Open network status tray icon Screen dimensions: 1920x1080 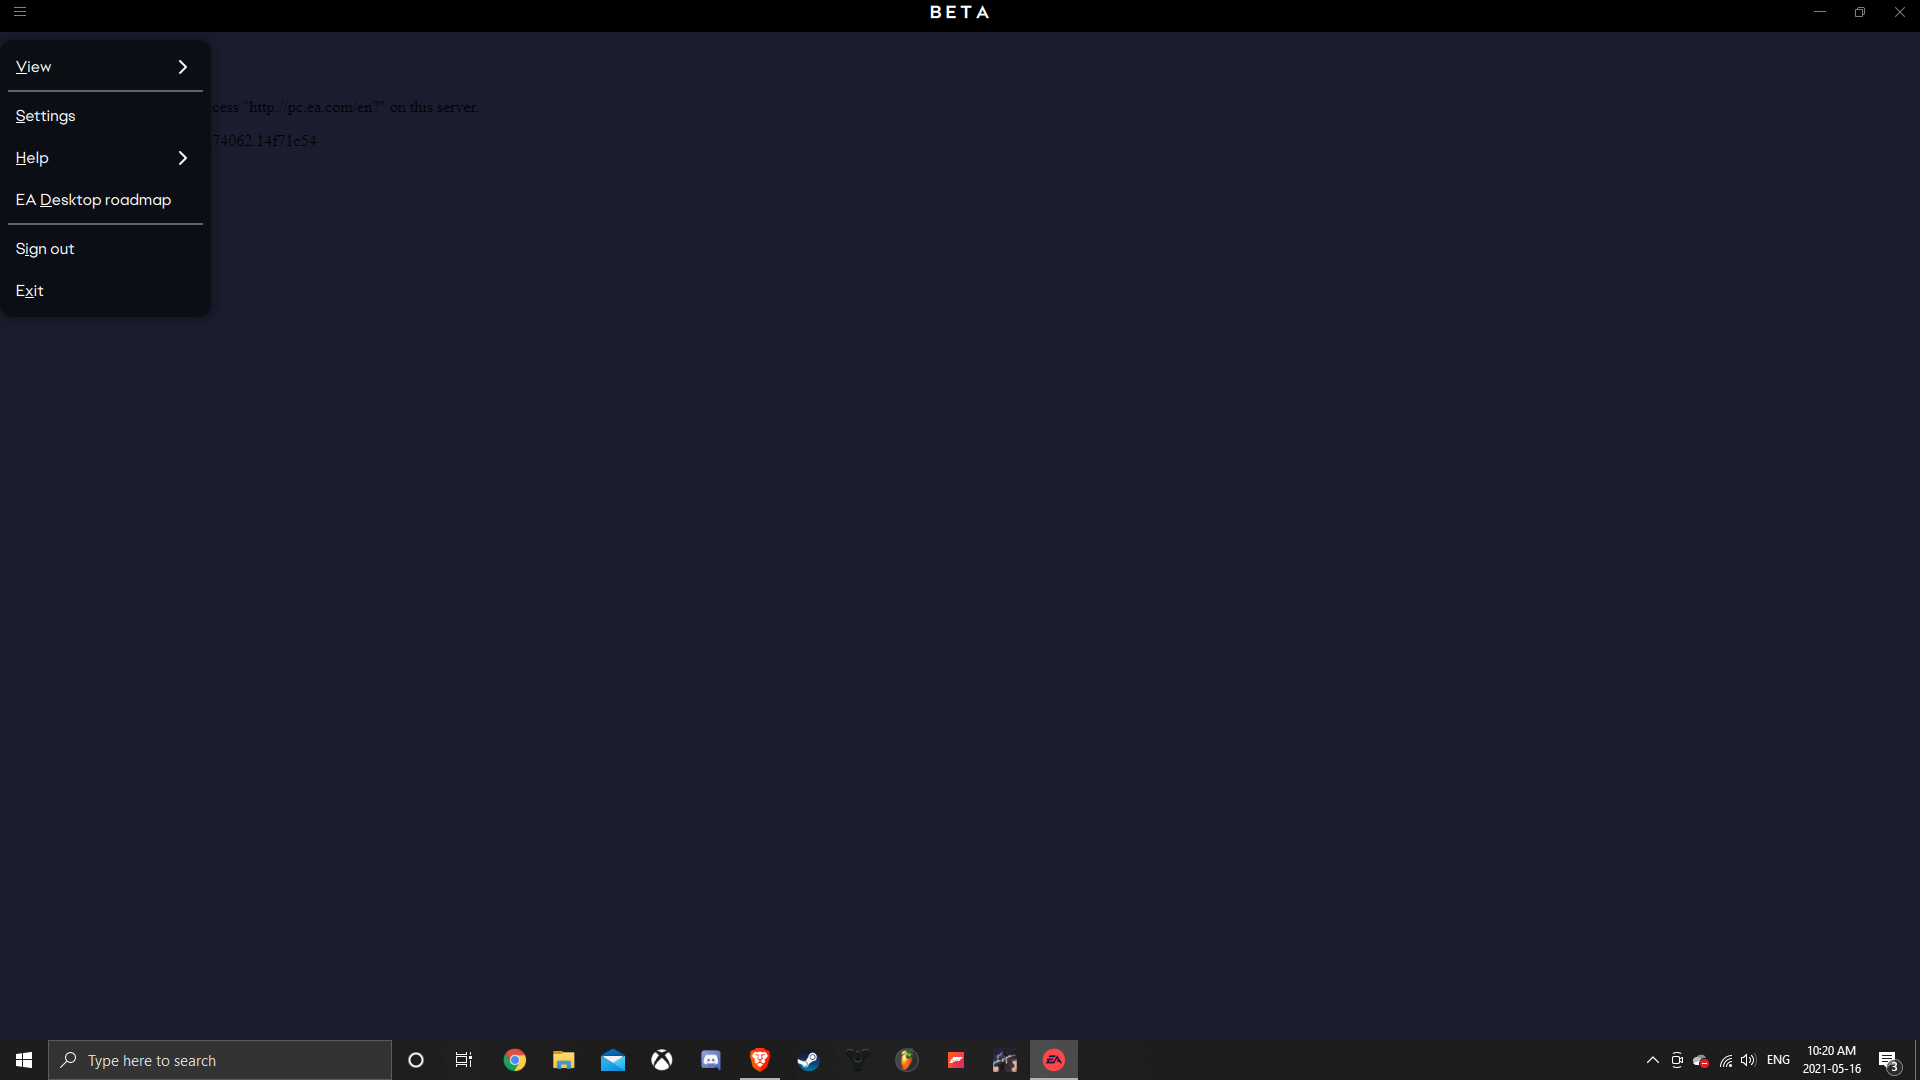[x=1726, y=1060]
